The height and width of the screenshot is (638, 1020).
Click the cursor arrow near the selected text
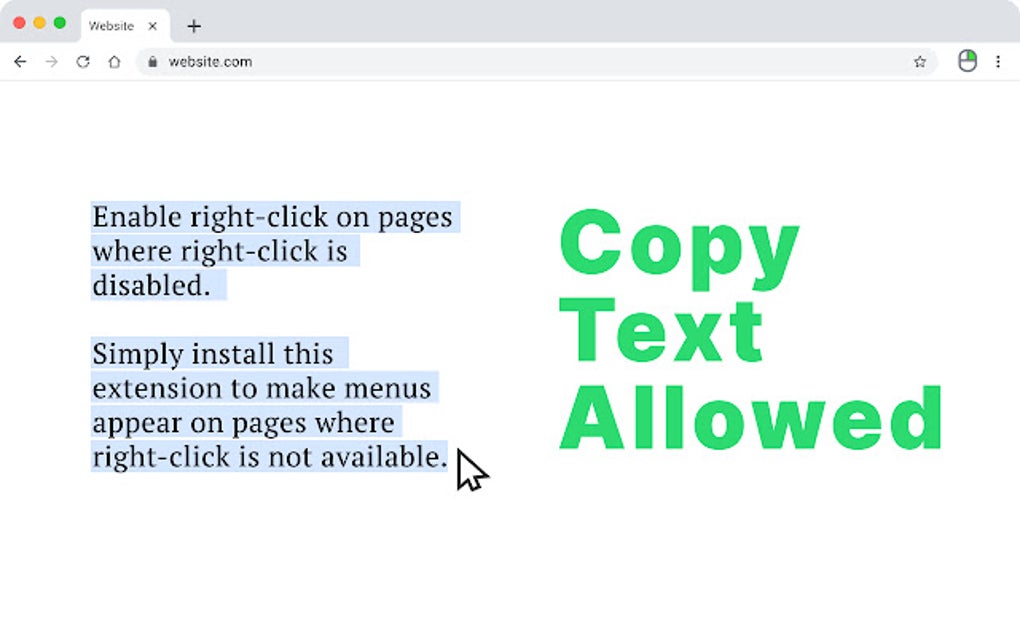point(470,470)
